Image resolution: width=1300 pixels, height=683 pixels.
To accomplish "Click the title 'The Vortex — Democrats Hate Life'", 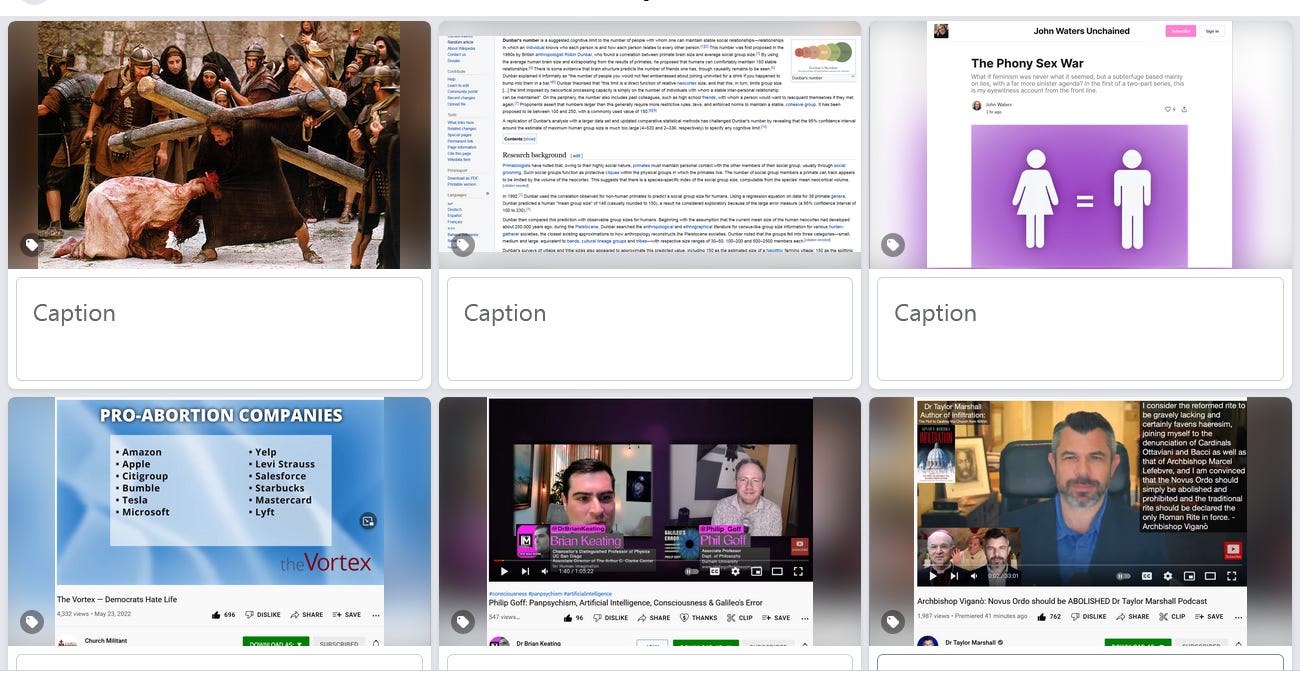I will [x=117, y=599].
